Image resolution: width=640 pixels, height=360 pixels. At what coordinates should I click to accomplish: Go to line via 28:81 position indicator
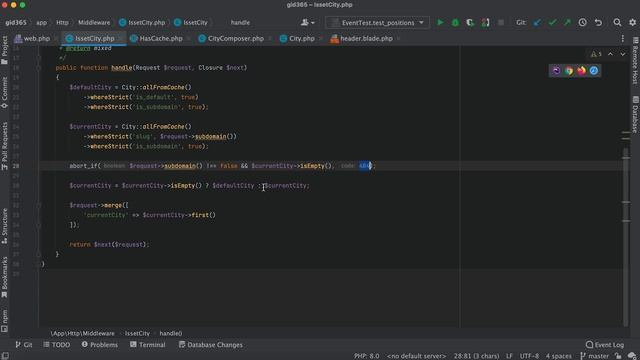point(476,356)
